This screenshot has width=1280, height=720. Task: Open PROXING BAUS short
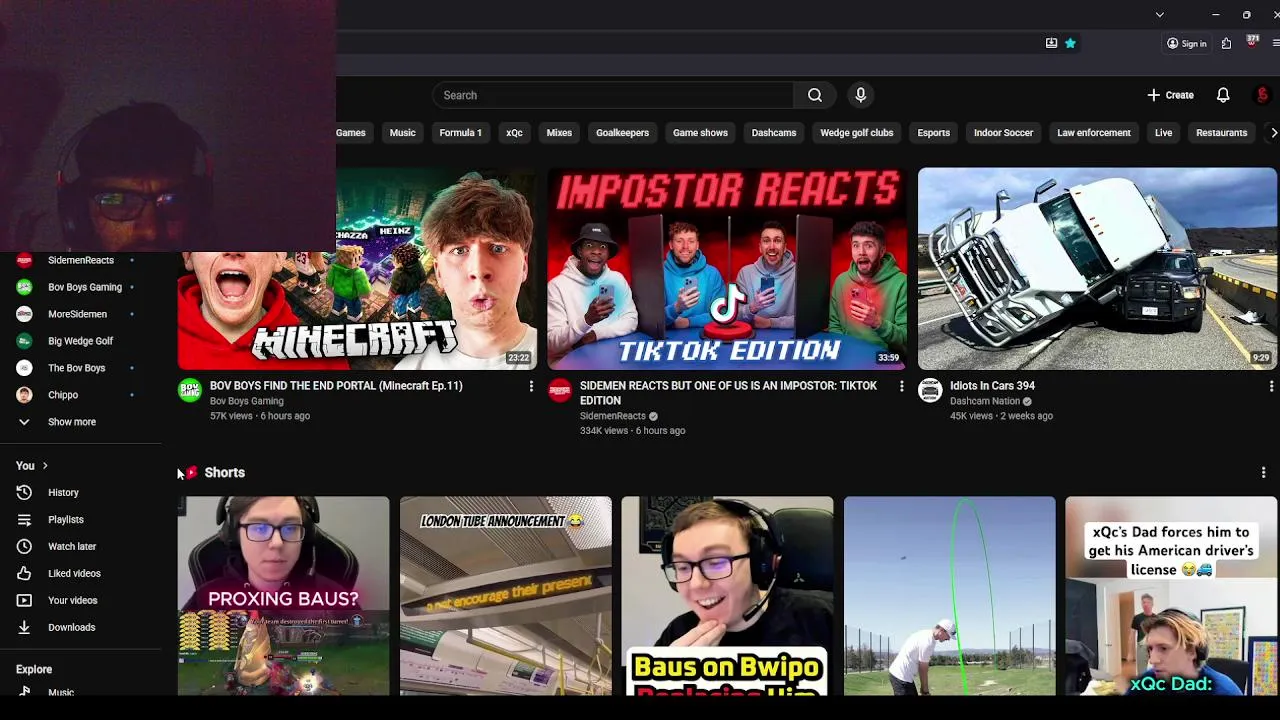click(x=283, y=596)
